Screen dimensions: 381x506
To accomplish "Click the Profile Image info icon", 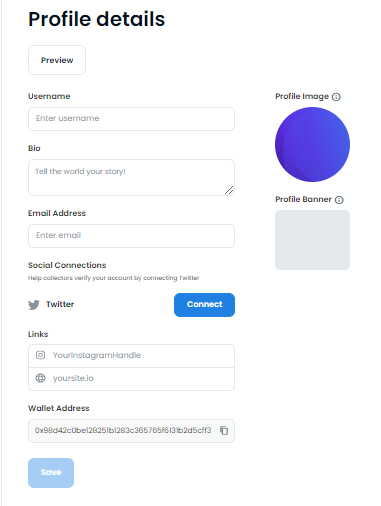I will [x=336, y=97].
